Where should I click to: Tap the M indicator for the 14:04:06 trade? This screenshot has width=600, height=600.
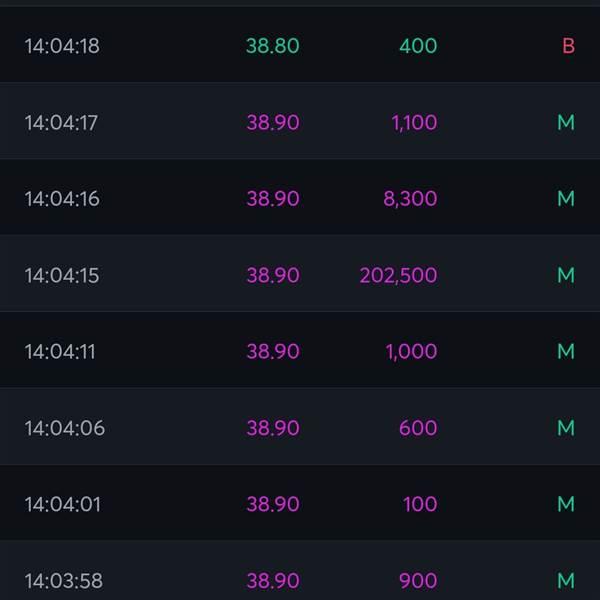click(566, 428)
